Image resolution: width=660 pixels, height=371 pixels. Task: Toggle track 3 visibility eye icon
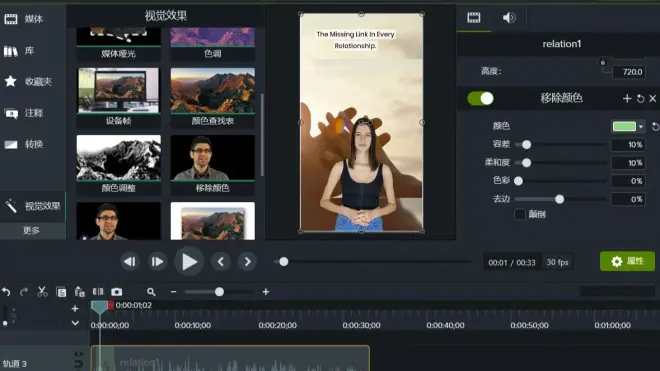[79, 354]
